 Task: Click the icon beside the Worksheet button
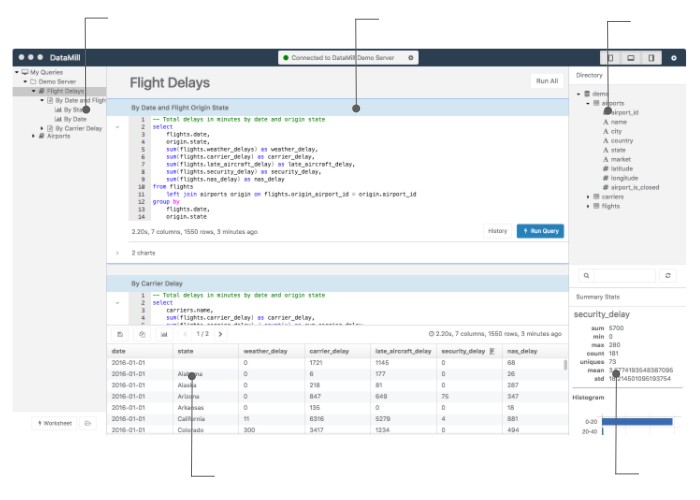tap(87, 423)
